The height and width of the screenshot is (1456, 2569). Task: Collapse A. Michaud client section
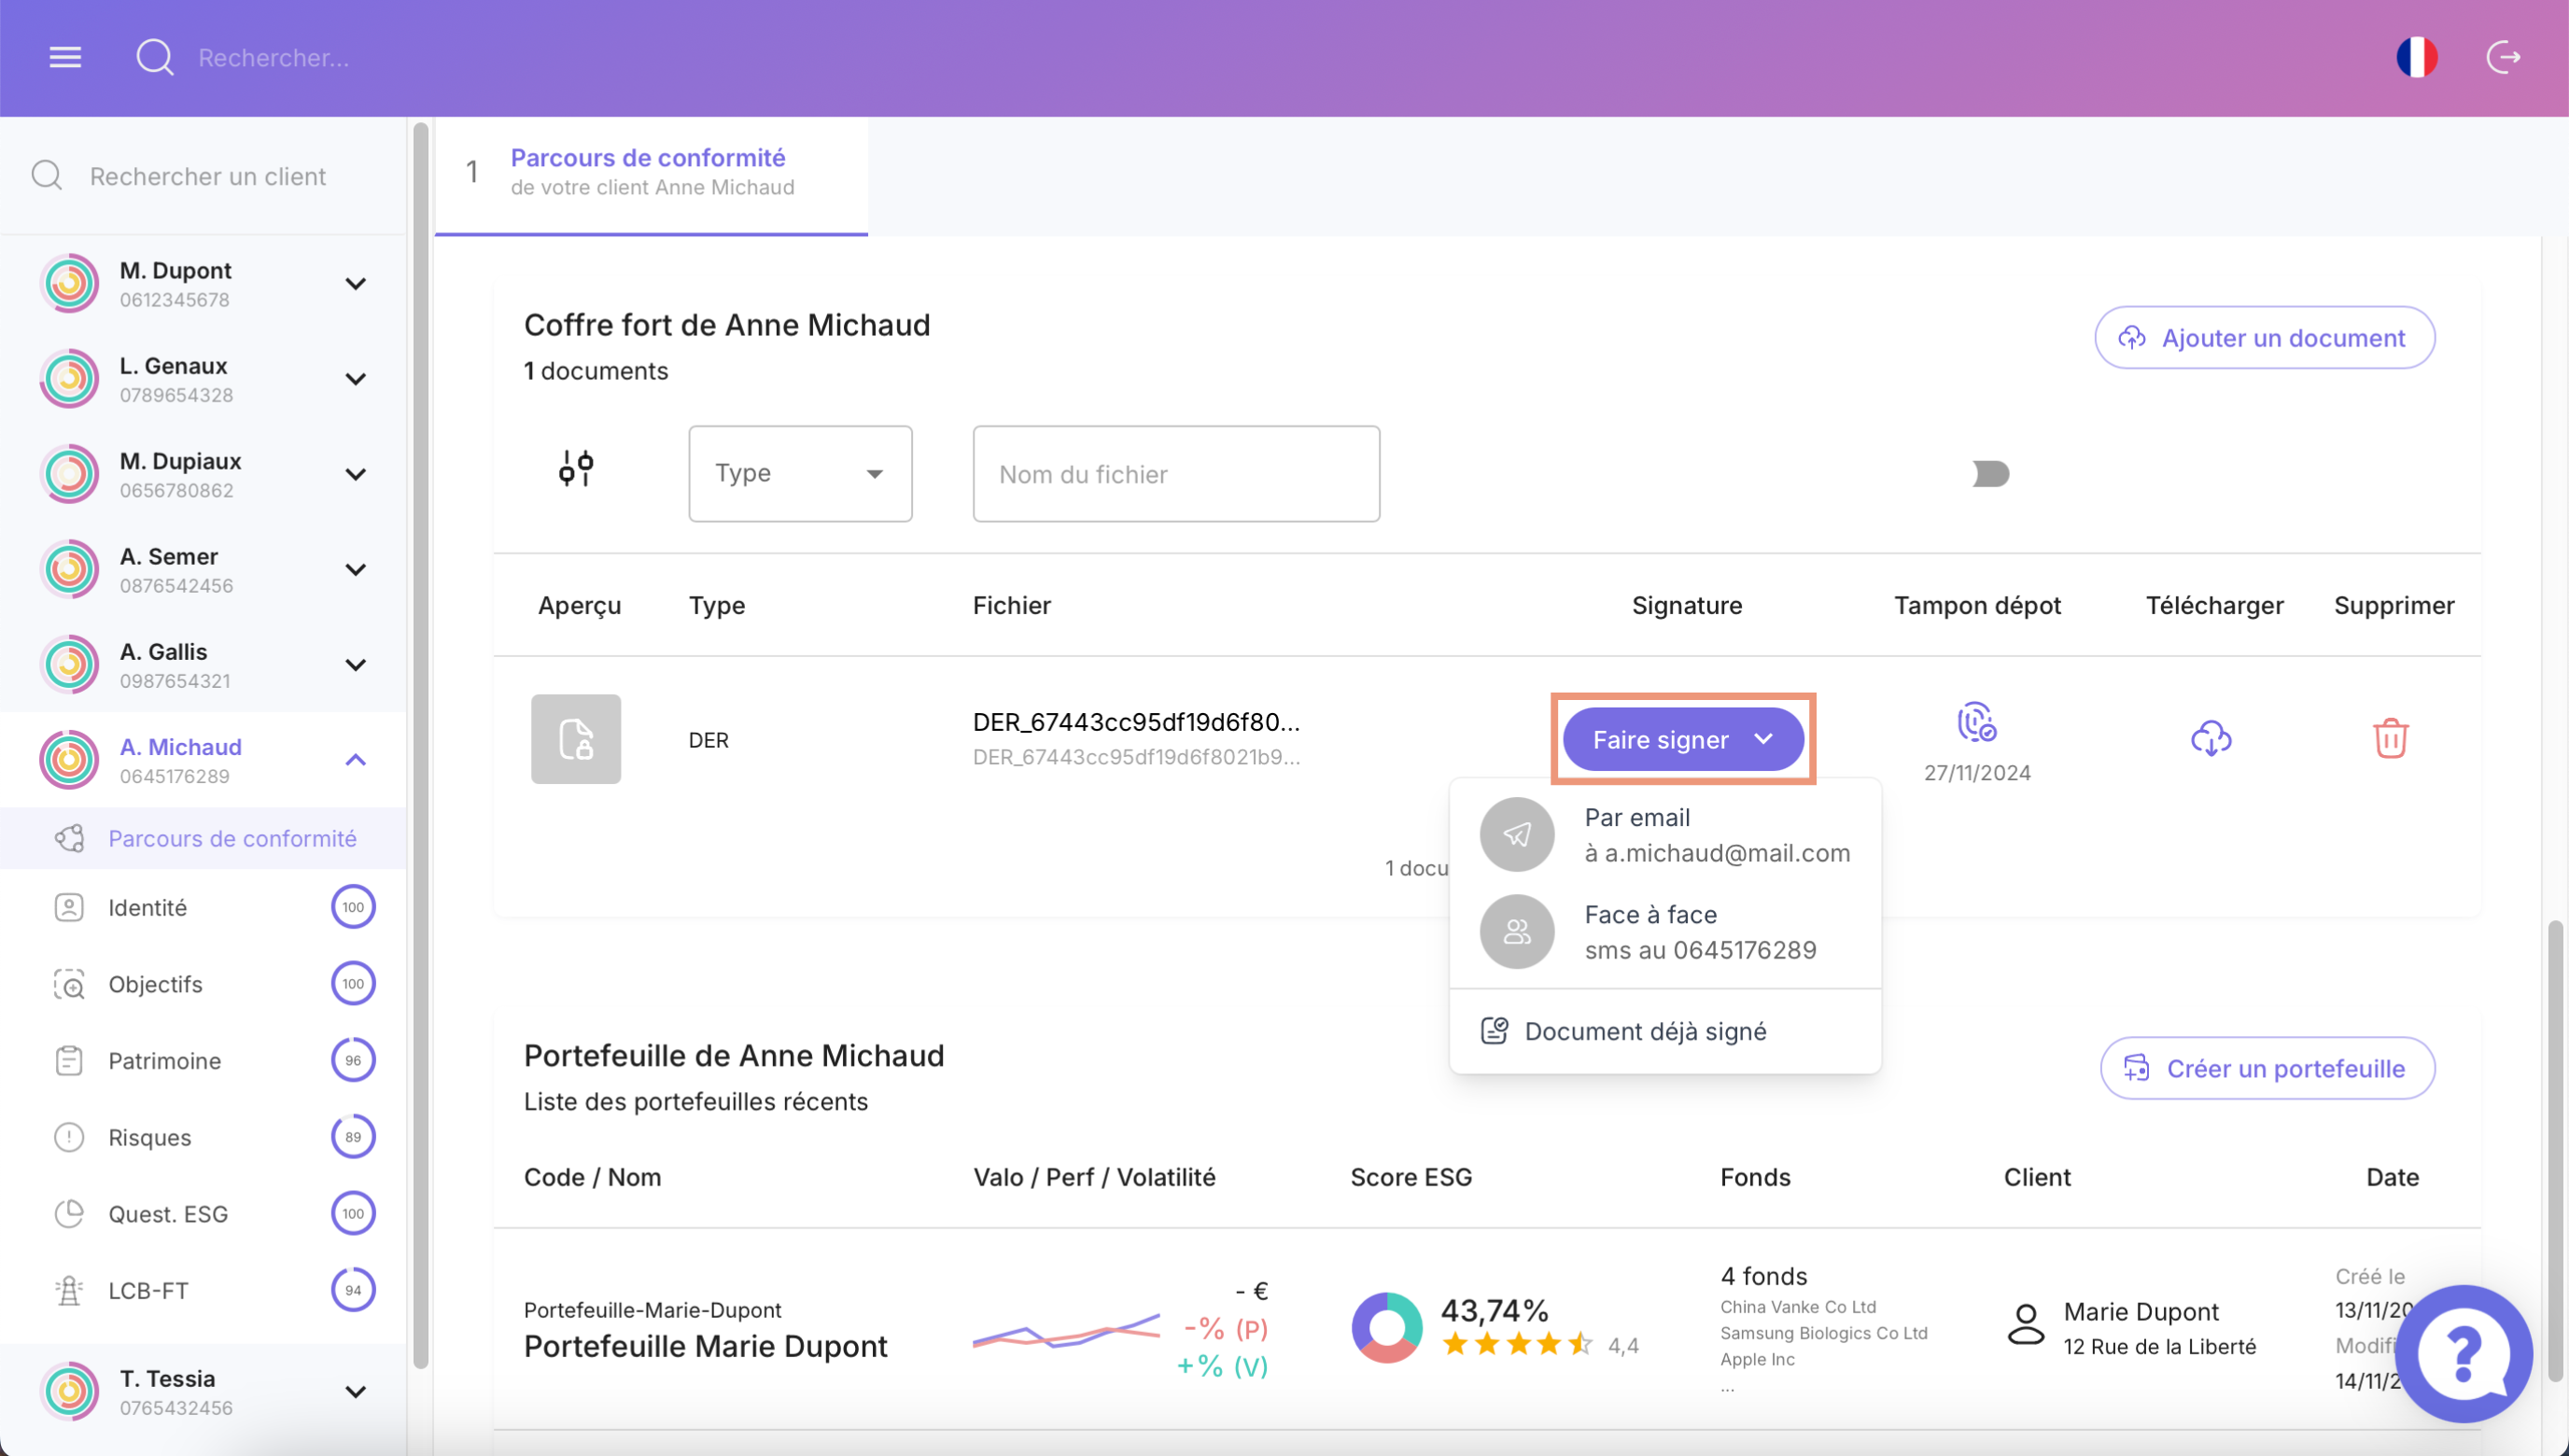point(355,760)
